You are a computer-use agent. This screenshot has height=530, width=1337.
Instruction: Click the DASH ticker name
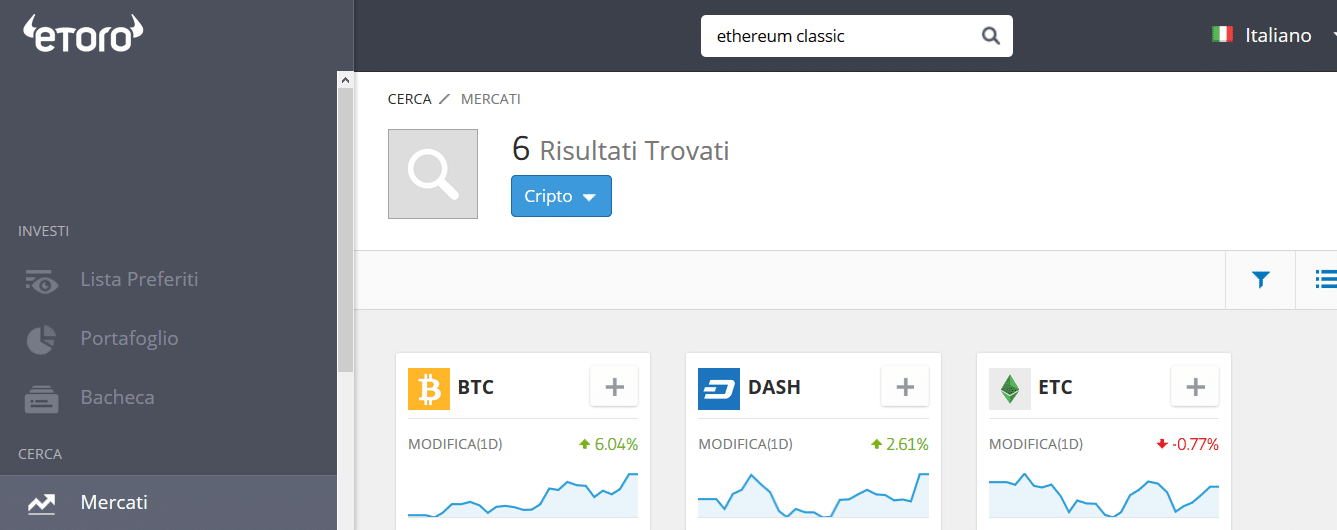[x=774, y=387]
